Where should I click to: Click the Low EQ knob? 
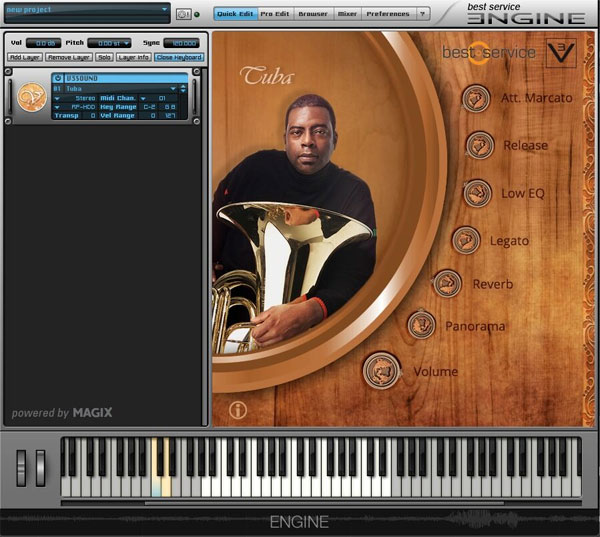pyautogui.click(x=478, y=193)
